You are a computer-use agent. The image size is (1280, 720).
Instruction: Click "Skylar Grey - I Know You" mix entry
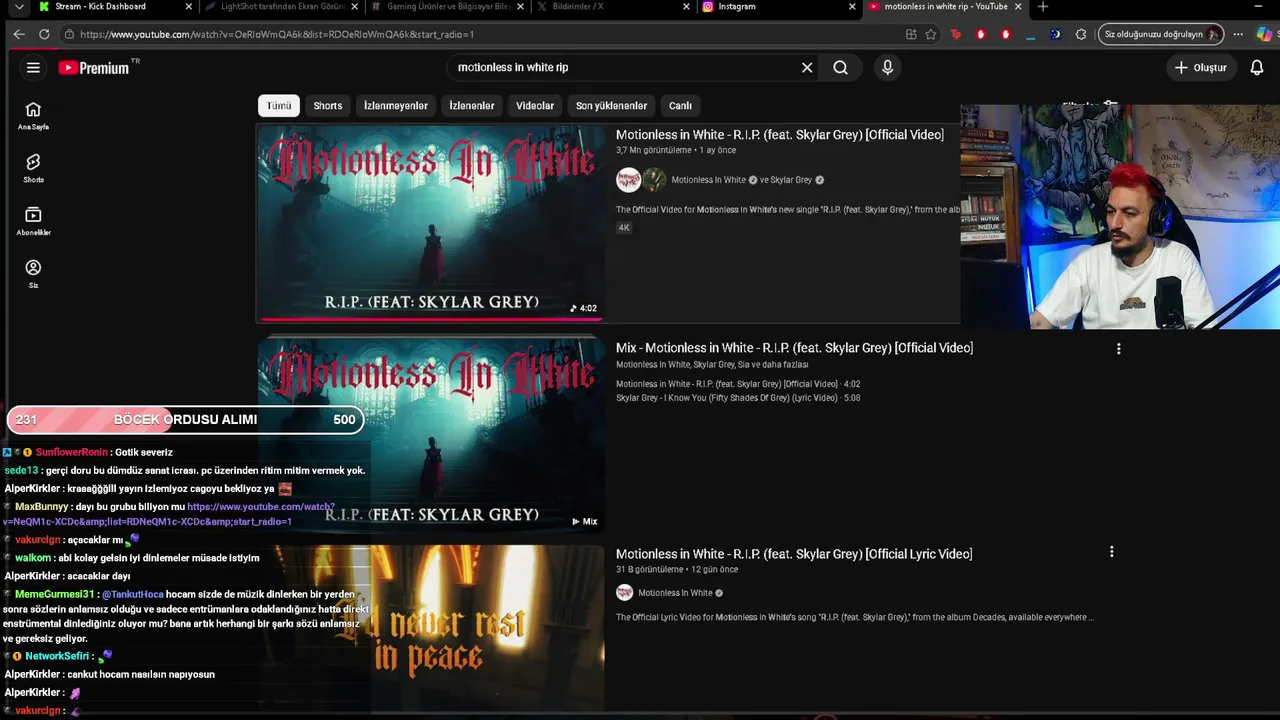click(x=738, y=398)
